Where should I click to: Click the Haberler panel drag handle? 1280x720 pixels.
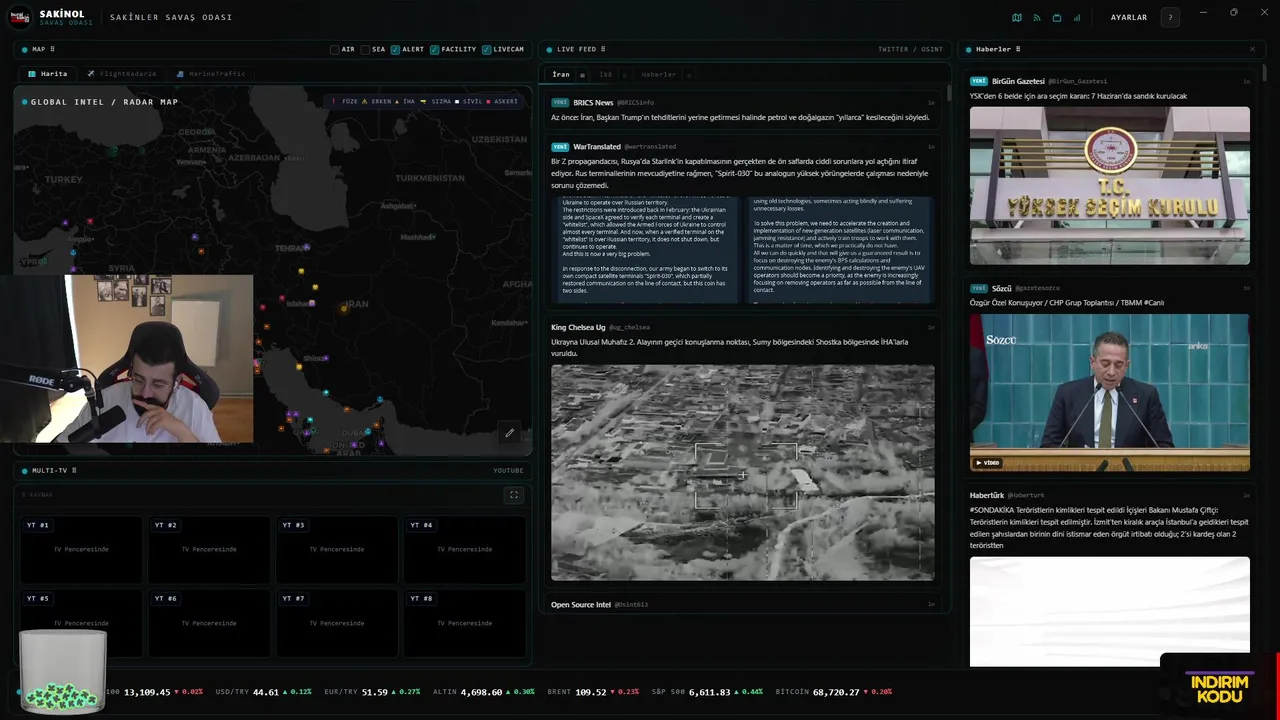1018,49
